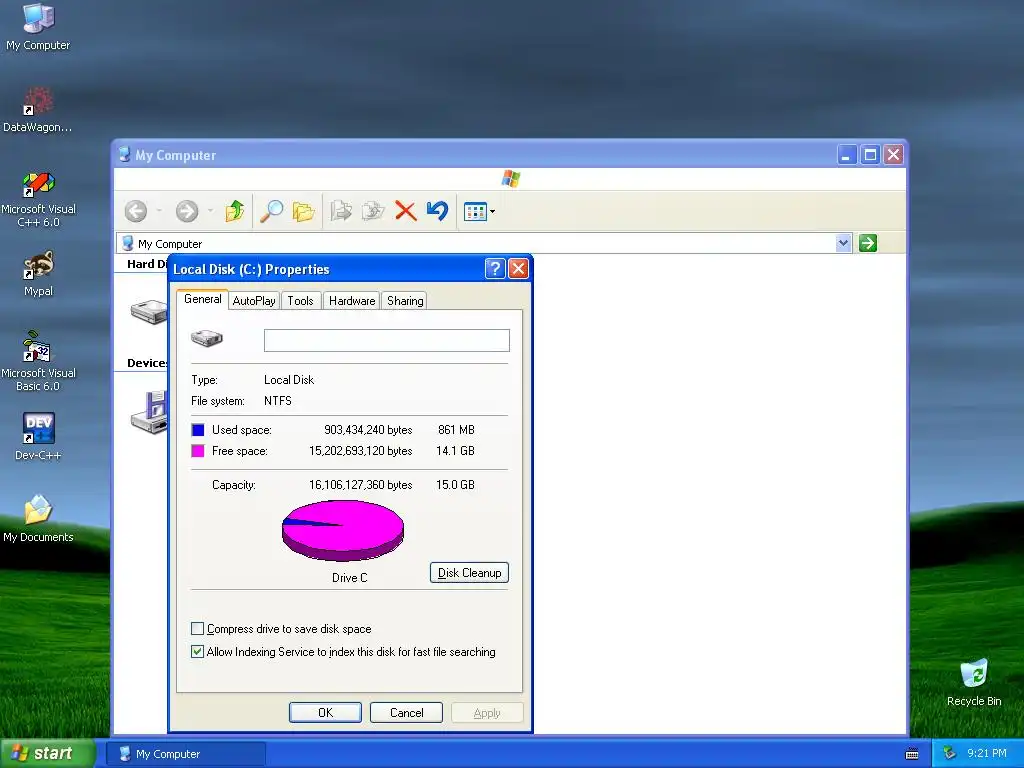Image resolution: width=1024 pixels, height=768 pixels.
Task: Click the Windows flag logo in Explorer
Action: click(511, 178)
